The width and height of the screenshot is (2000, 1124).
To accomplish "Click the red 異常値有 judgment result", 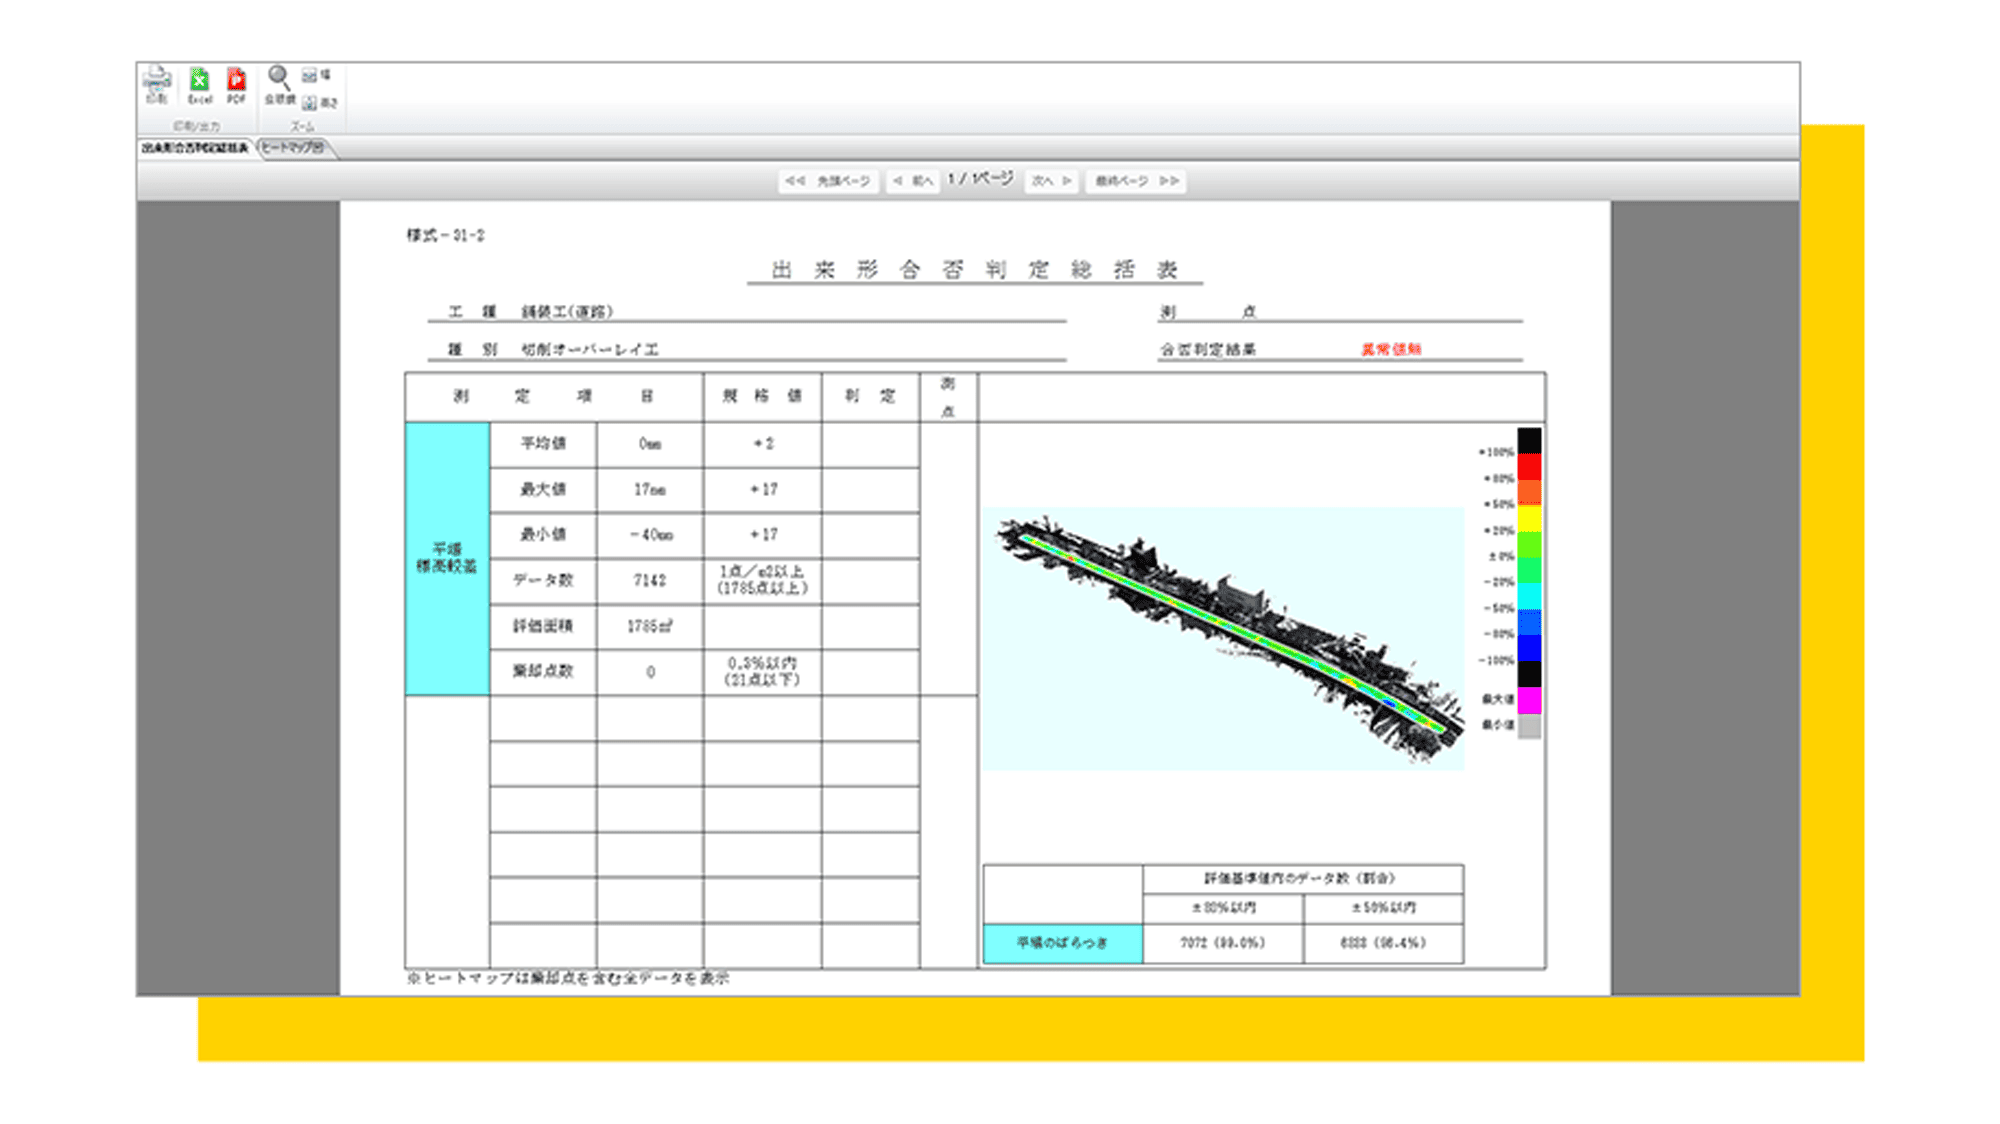I will click(1390, 349).
